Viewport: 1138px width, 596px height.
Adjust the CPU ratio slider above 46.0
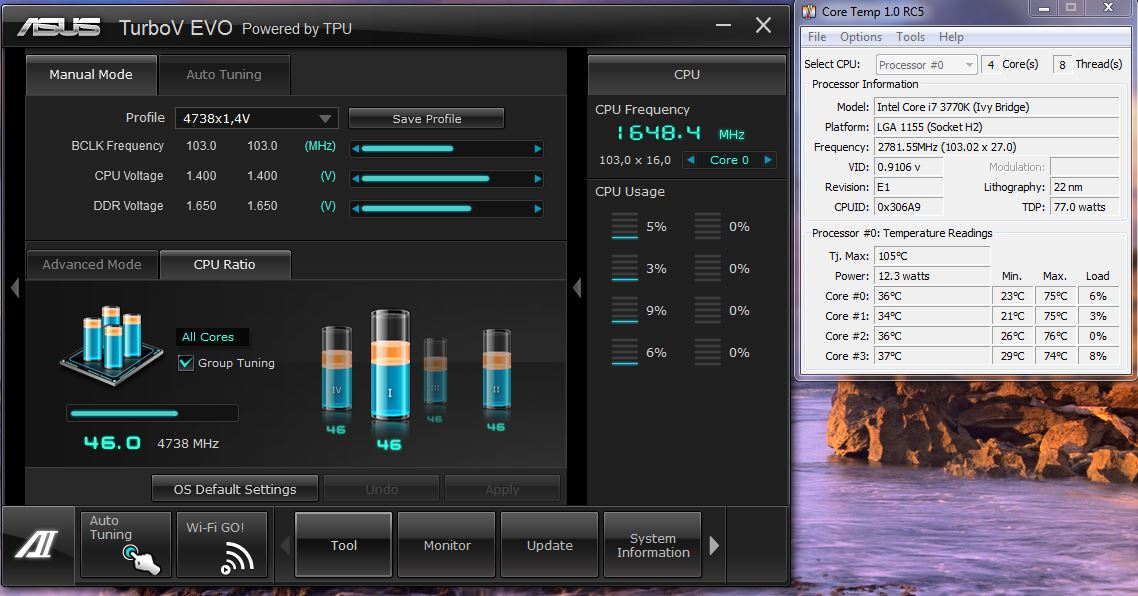click(x=152, y=413)
